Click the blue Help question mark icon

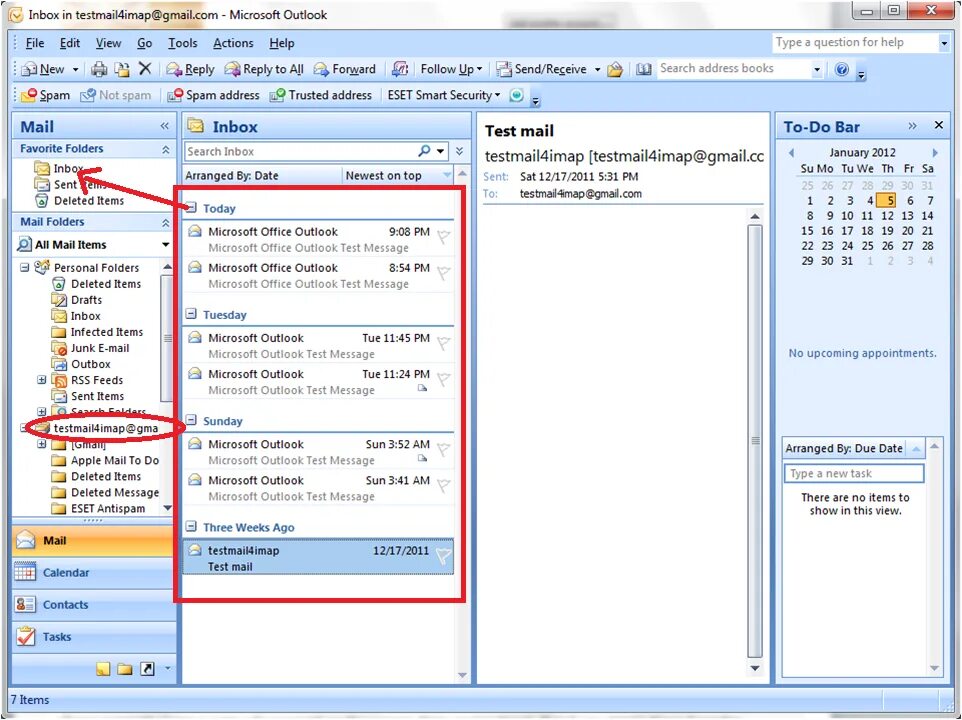[842, 69]
